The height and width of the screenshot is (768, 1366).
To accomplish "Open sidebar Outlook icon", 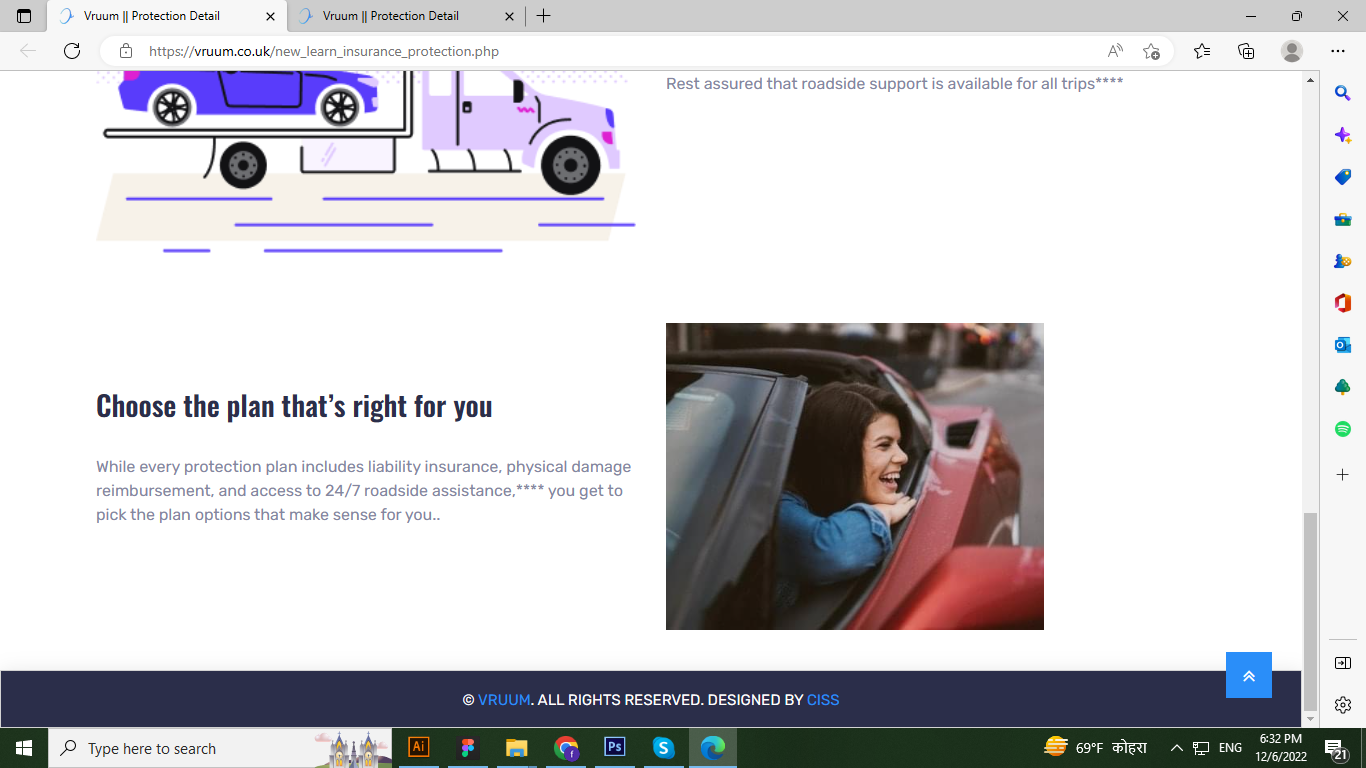I will [1343, 345].
